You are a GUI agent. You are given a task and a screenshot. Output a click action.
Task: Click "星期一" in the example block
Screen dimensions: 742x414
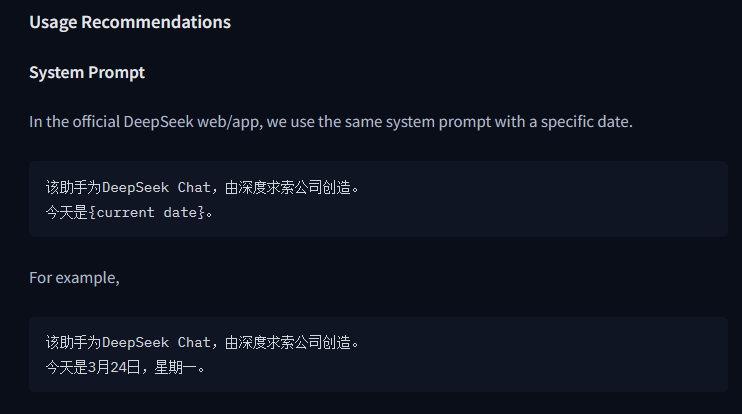(176, 367)
